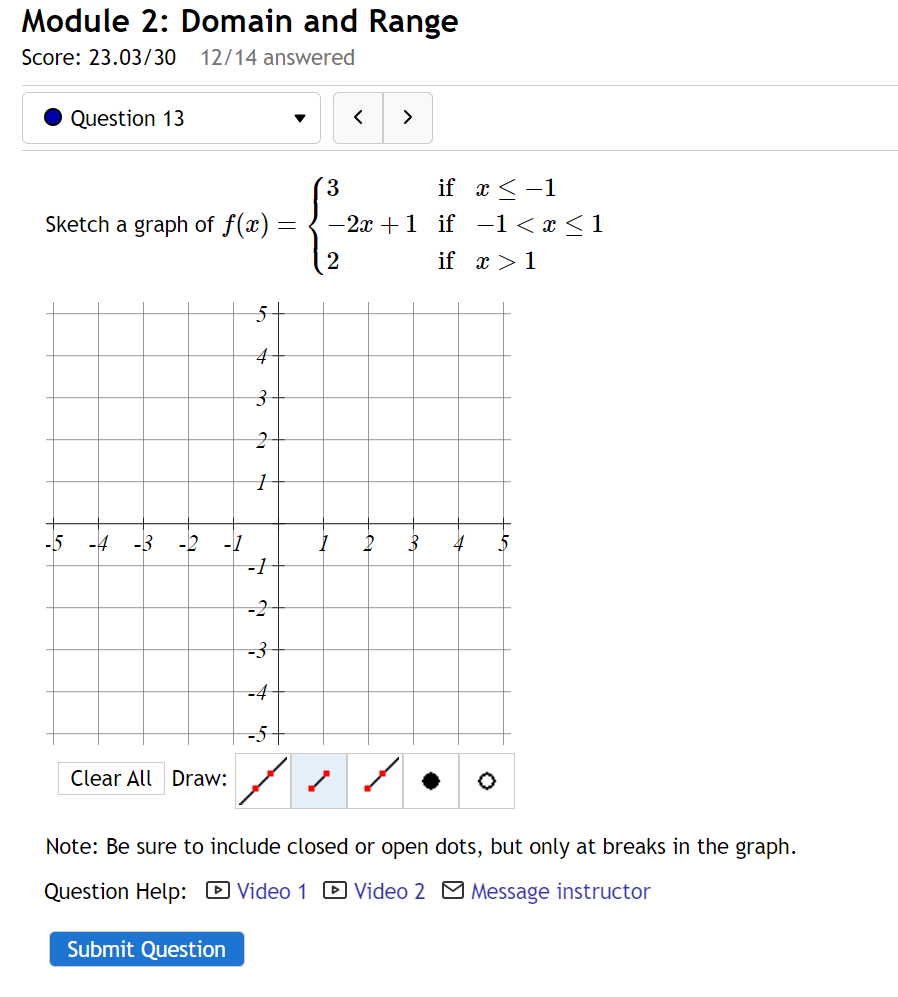Click the play icon beside Video 1
The width and height of the screenshot is (898, 997).
click(x=217, y=891)
